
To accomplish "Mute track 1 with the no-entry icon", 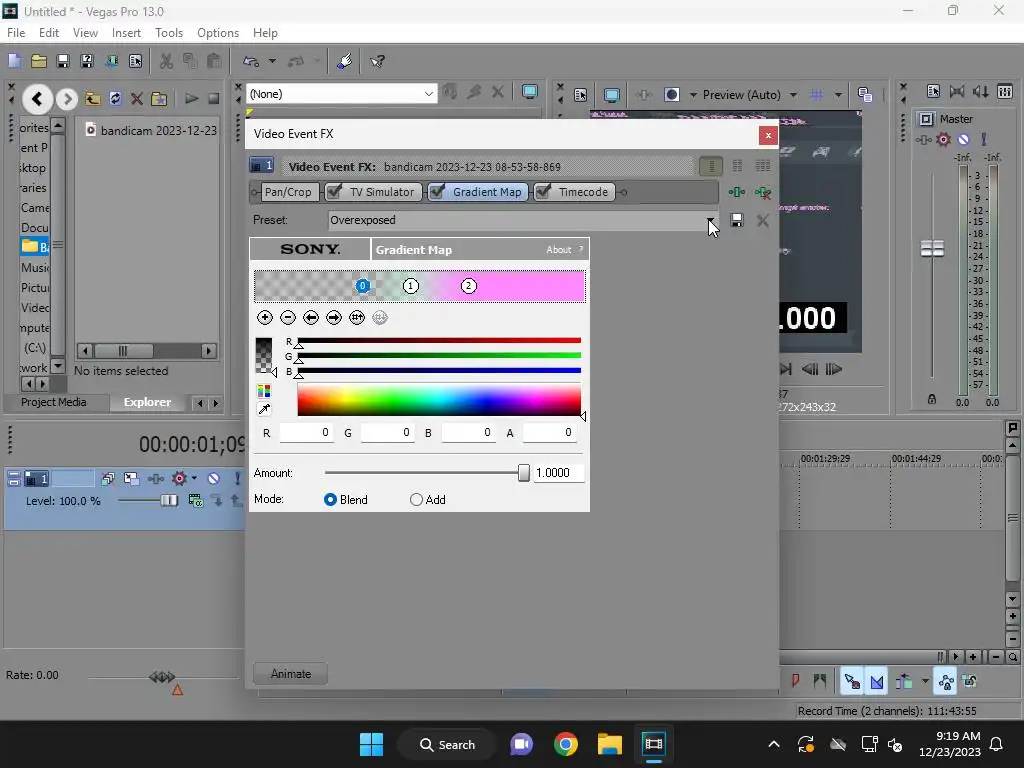I will [x=213, y=479].
